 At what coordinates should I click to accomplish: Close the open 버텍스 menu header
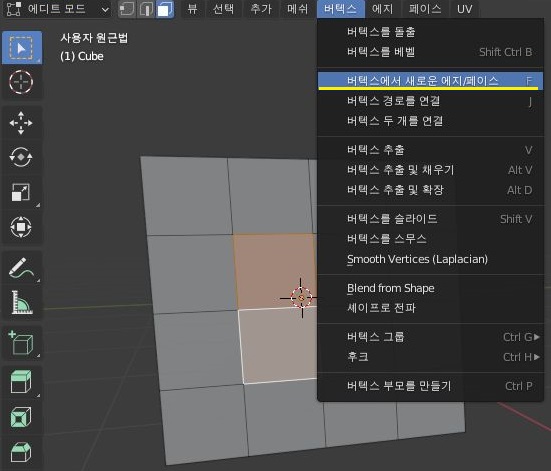[340, 9]
